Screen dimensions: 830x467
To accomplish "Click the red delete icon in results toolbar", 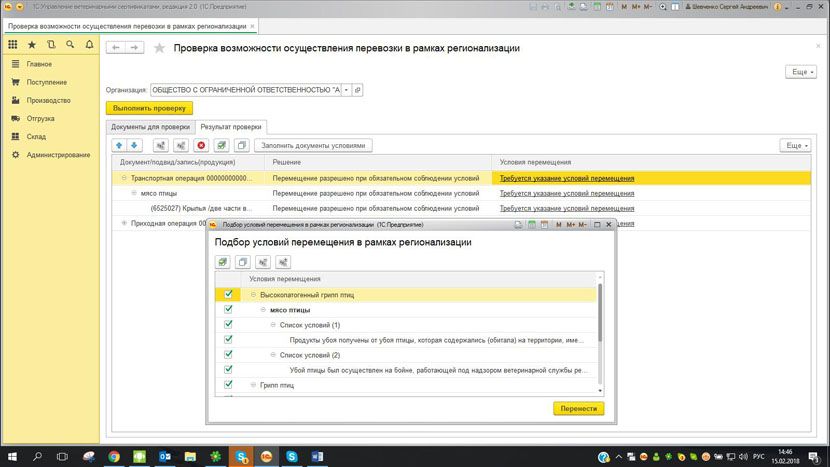I will pyautogui.click(x=201, y=145).
